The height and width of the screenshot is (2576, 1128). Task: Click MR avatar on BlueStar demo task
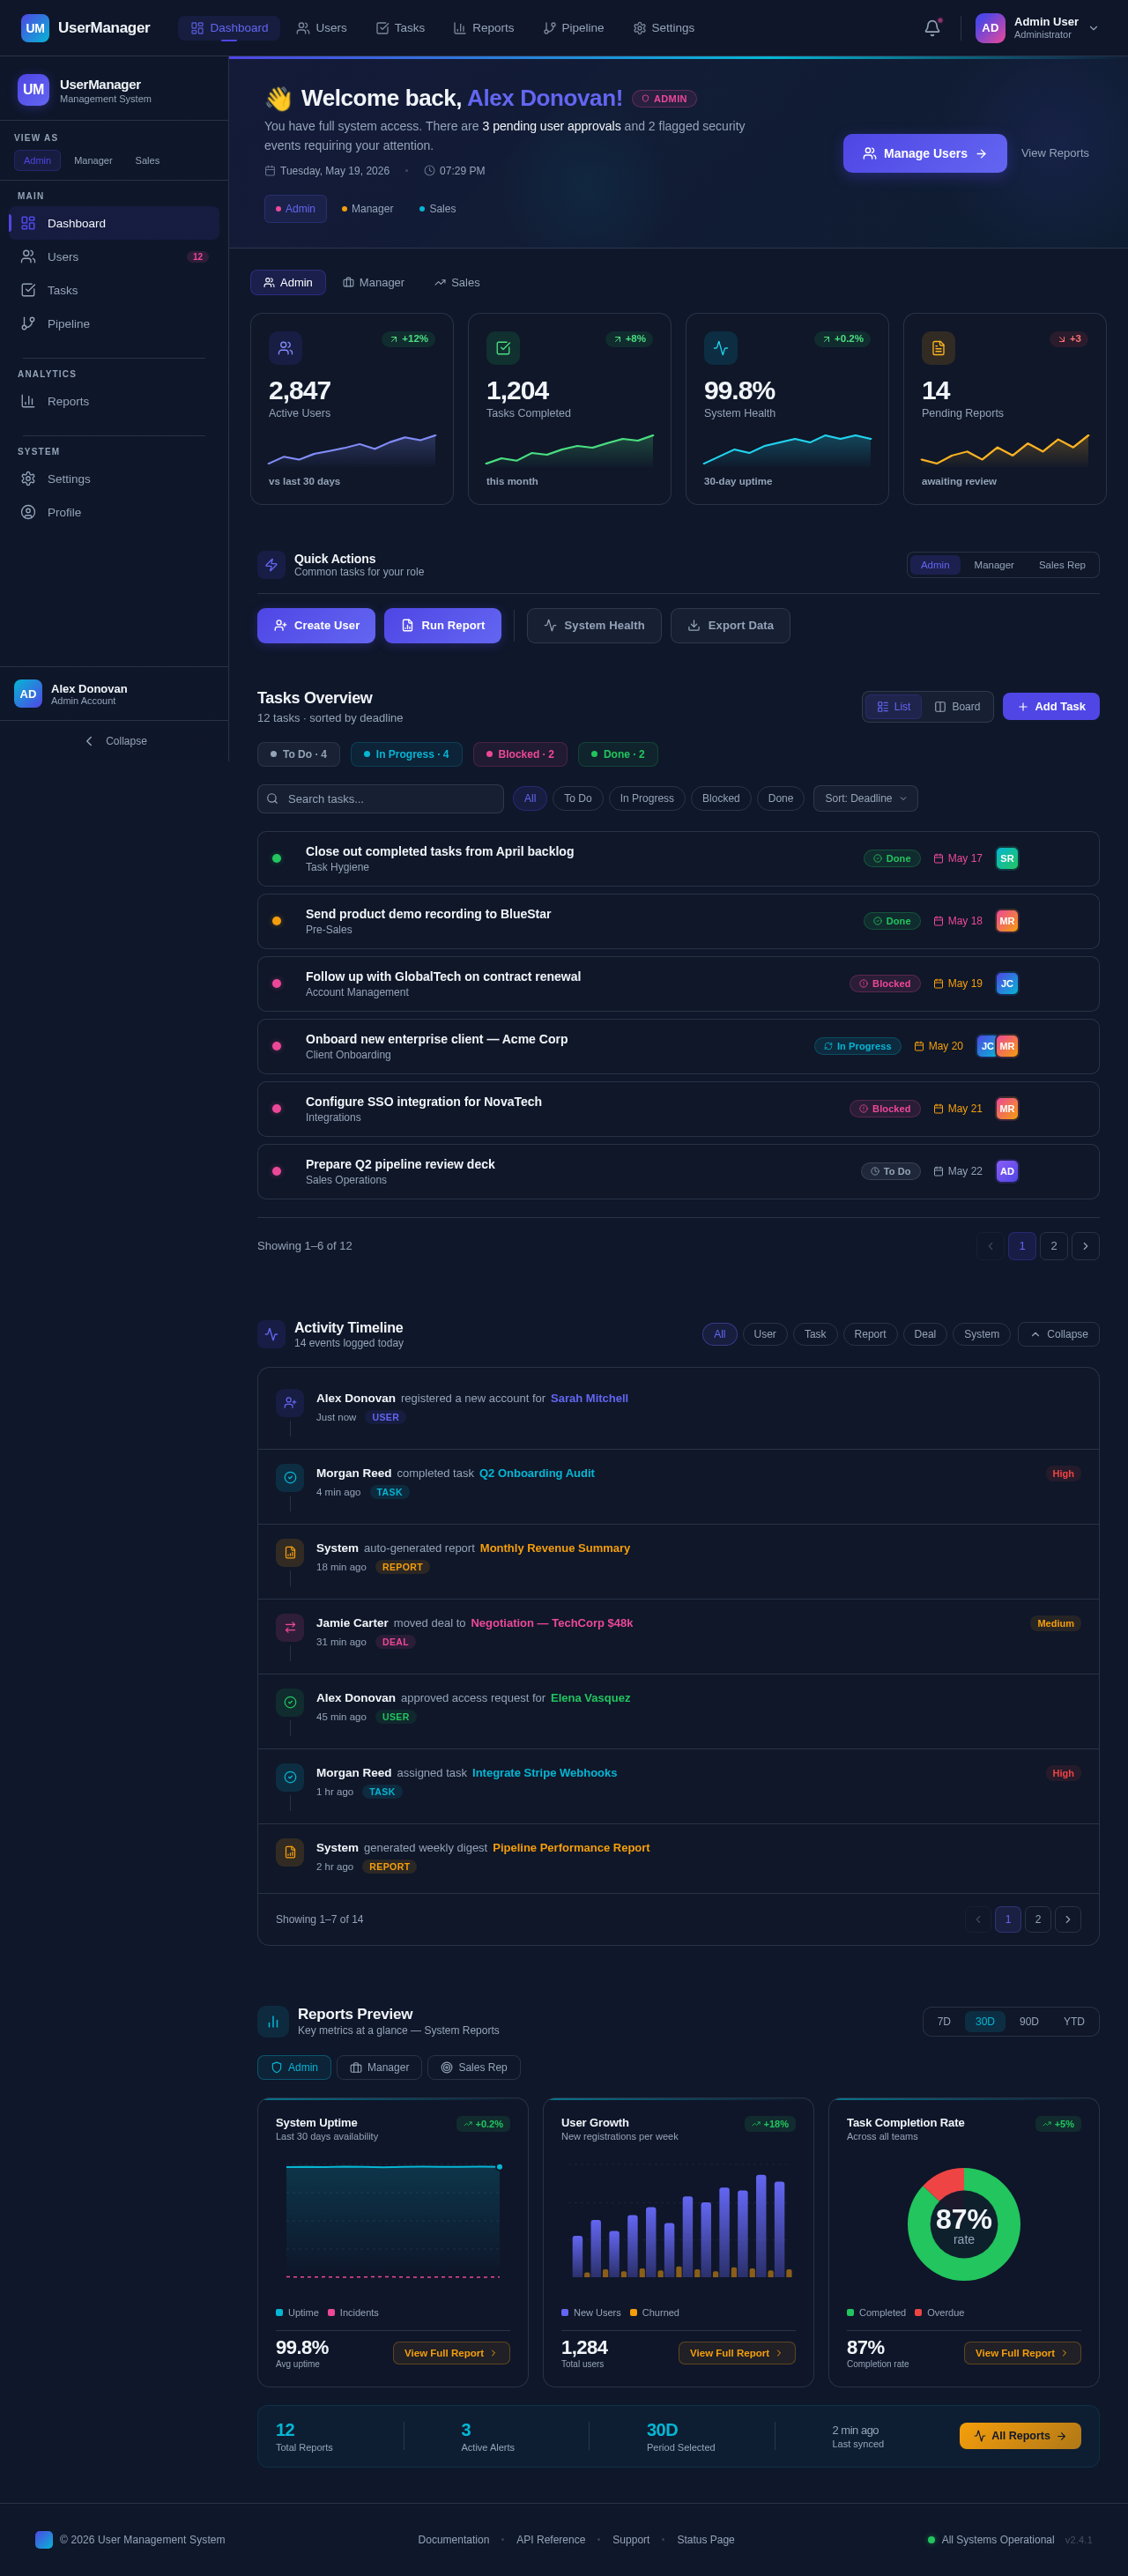coord(1007,921)
